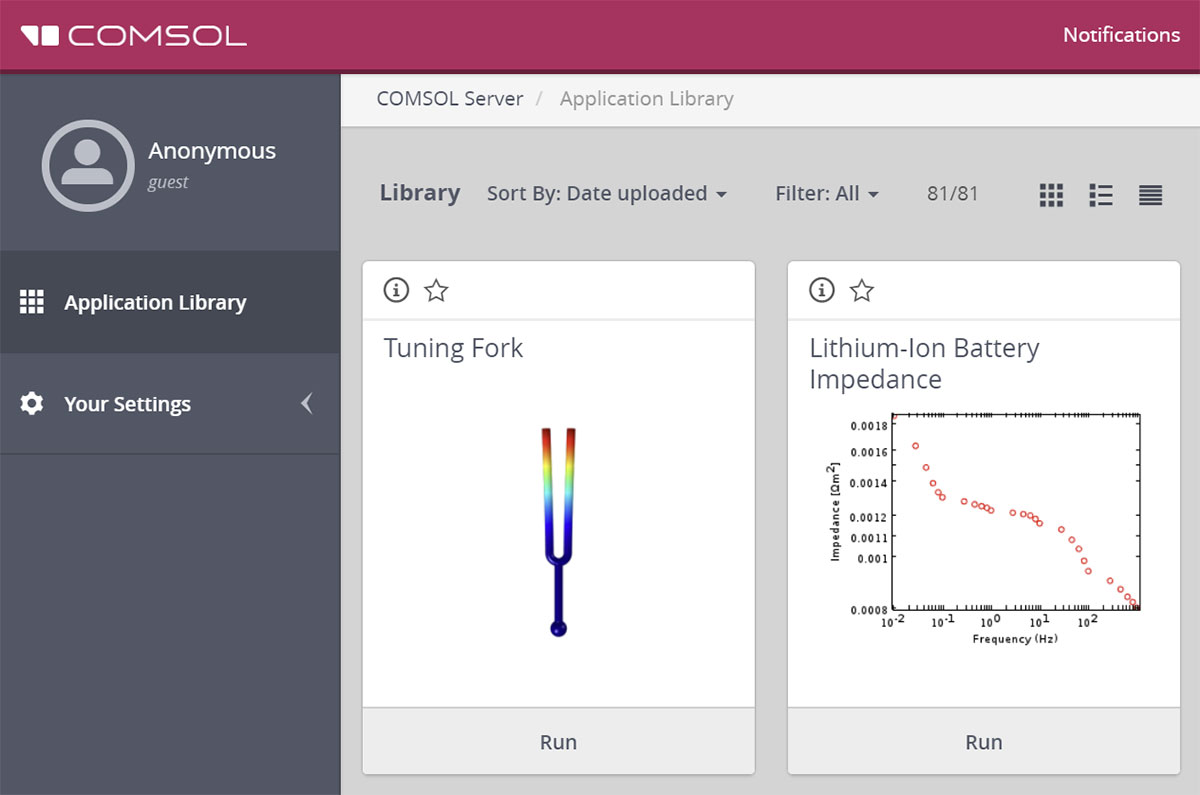Viewport: 1200px width, 795px height.
Task: Select Application Library in the sidebar
Action: click(x=155, y=303)
